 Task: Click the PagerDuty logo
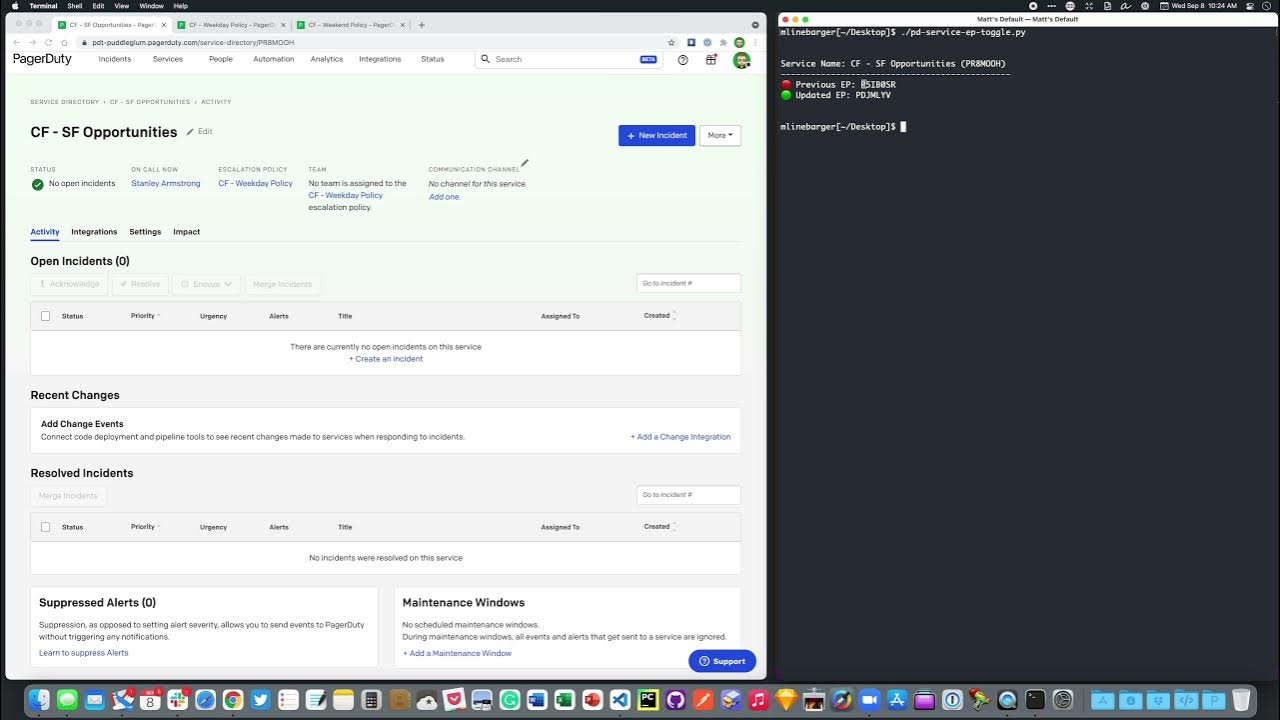click(42, 59)
